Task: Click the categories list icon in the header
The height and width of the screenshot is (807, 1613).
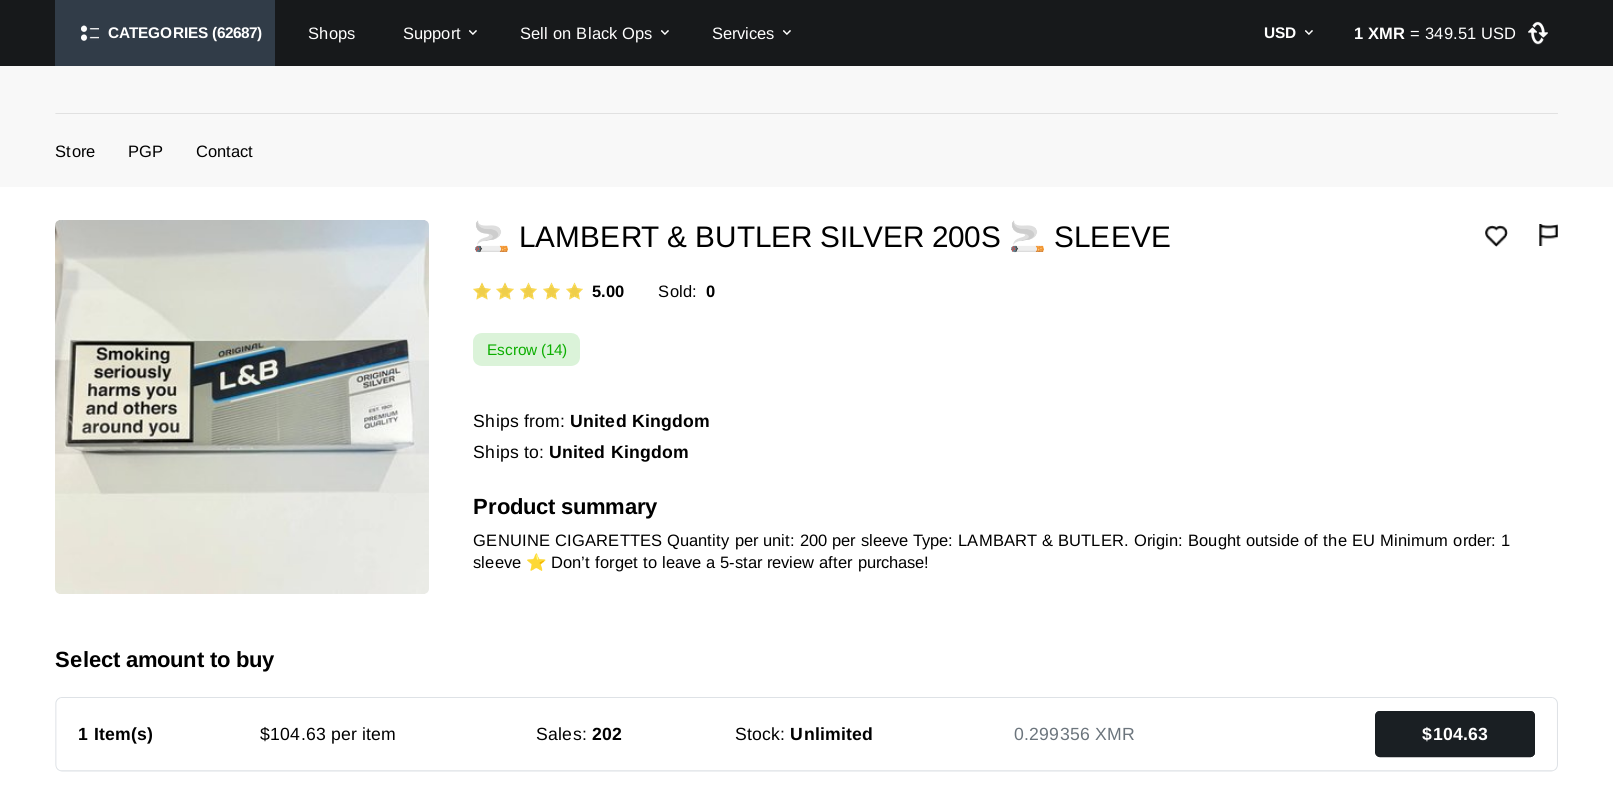Action: (89, 33)
